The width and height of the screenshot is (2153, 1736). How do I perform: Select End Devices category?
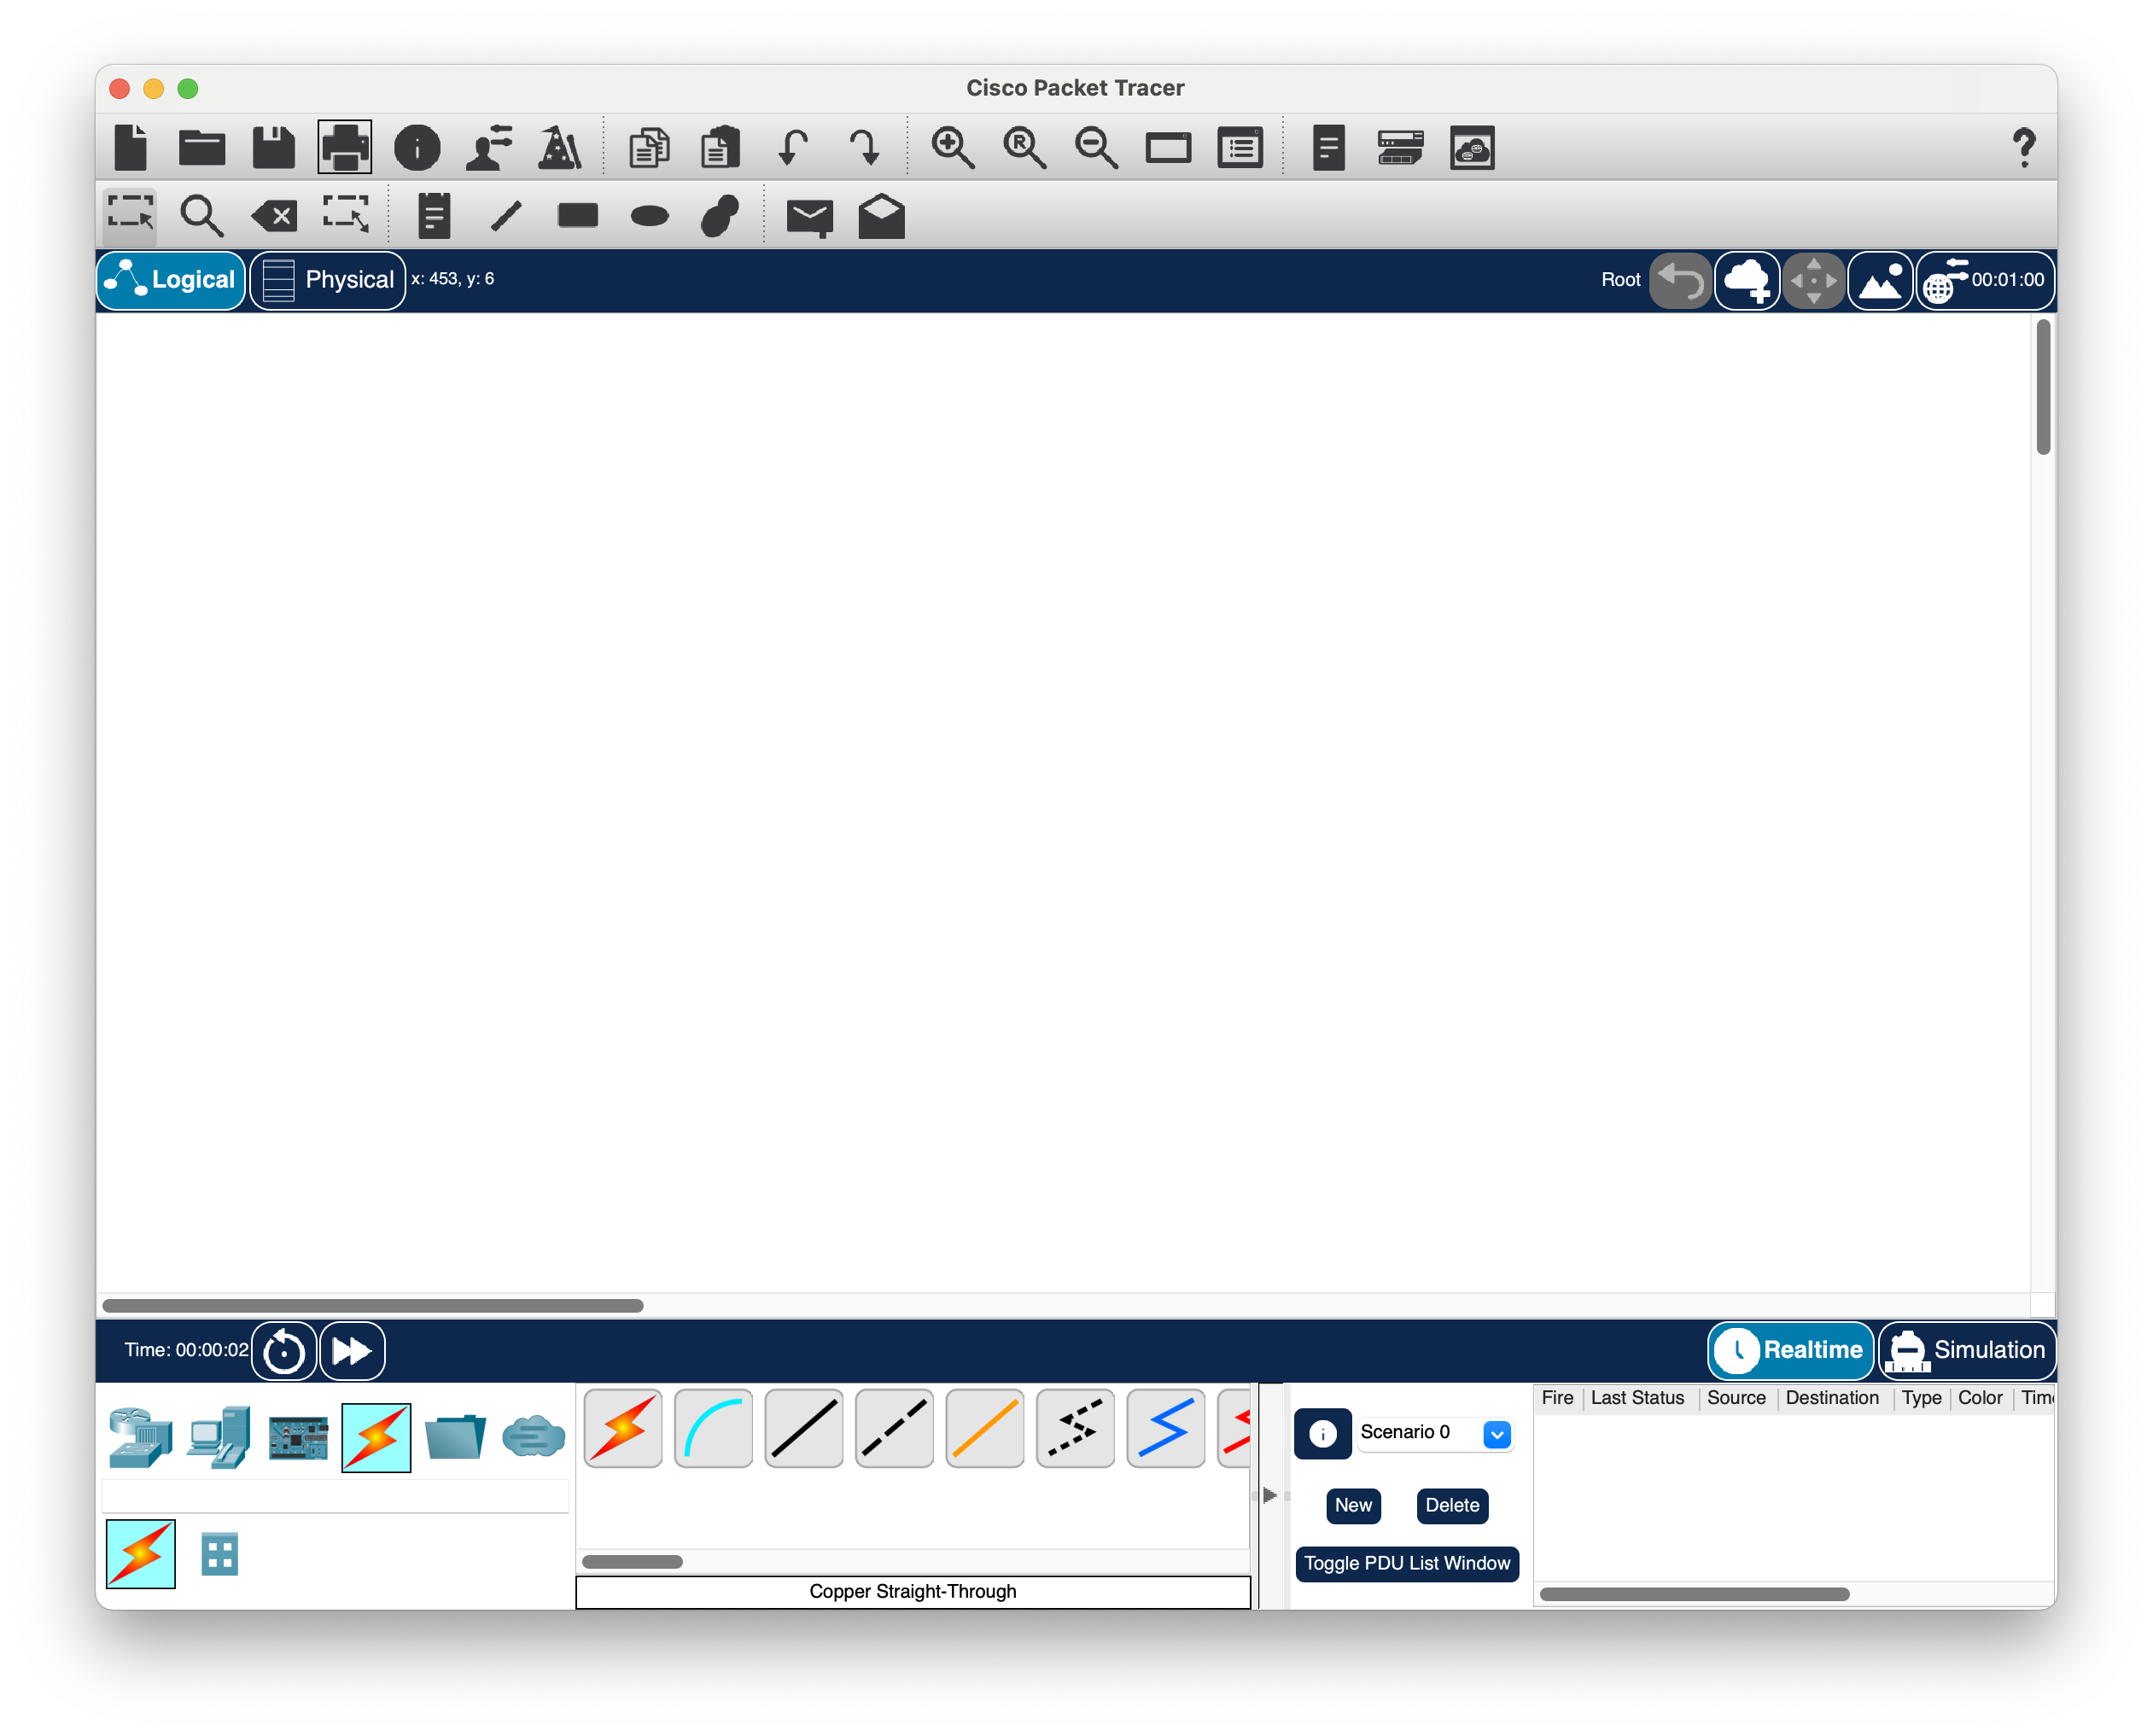click(219, 1438)
